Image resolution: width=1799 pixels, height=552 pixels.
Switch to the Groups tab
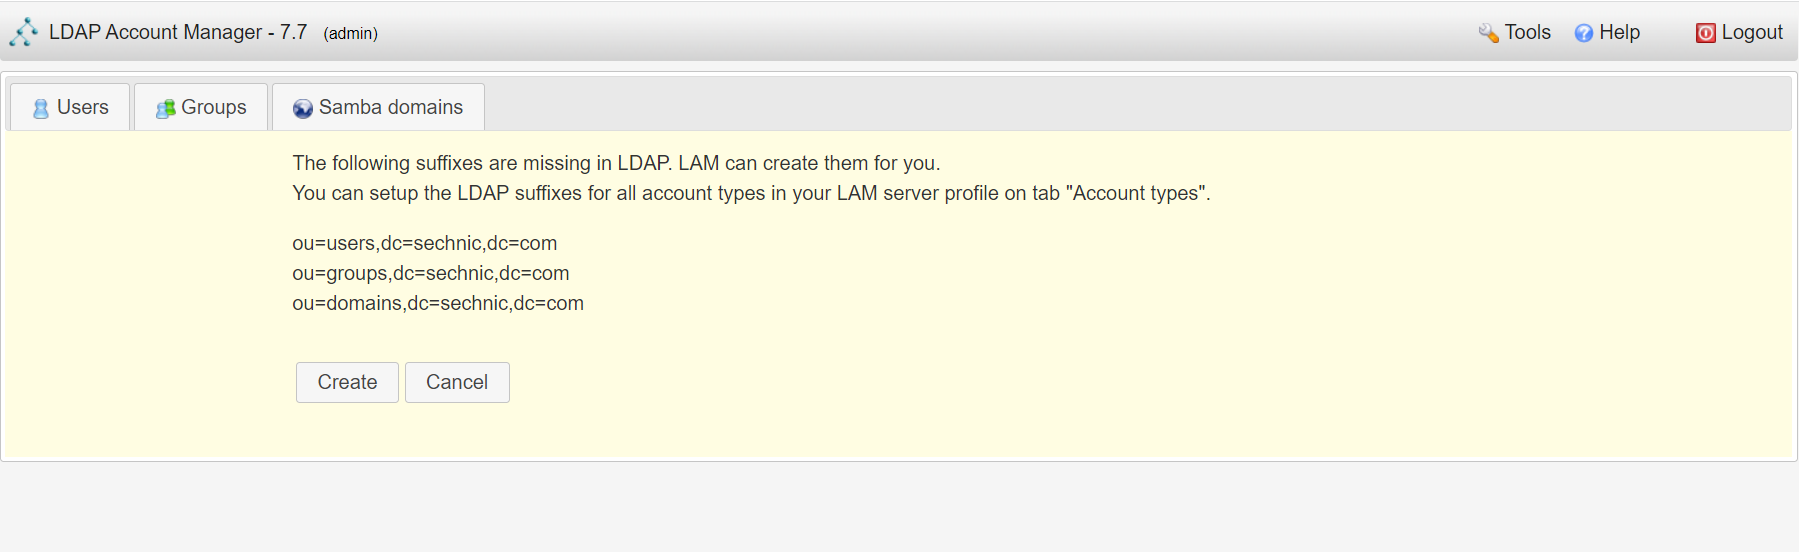click(x=201, y=107)
